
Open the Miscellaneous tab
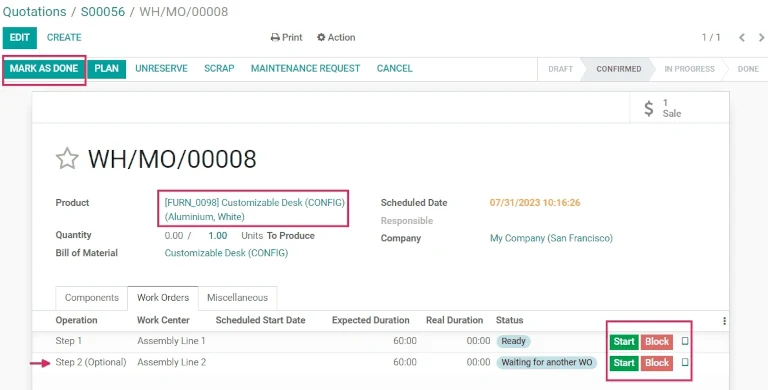238,298
